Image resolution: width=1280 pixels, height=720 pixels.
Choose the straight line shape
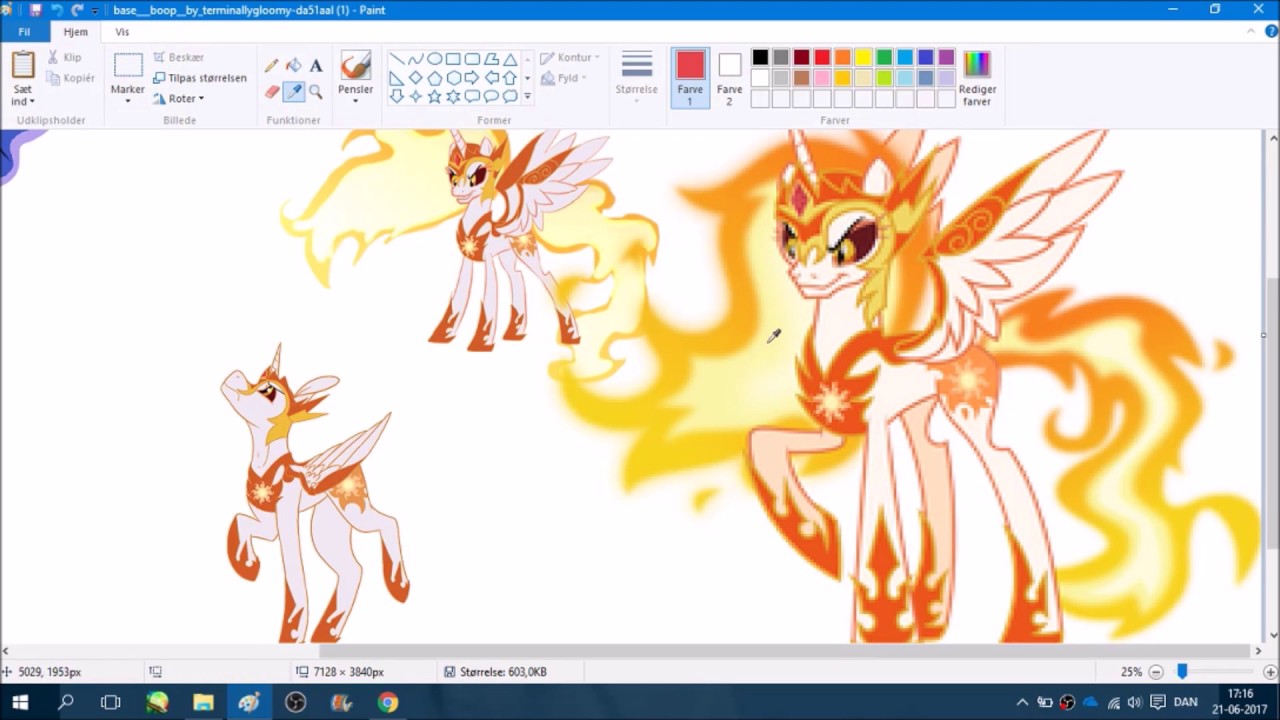pos(397,59)
